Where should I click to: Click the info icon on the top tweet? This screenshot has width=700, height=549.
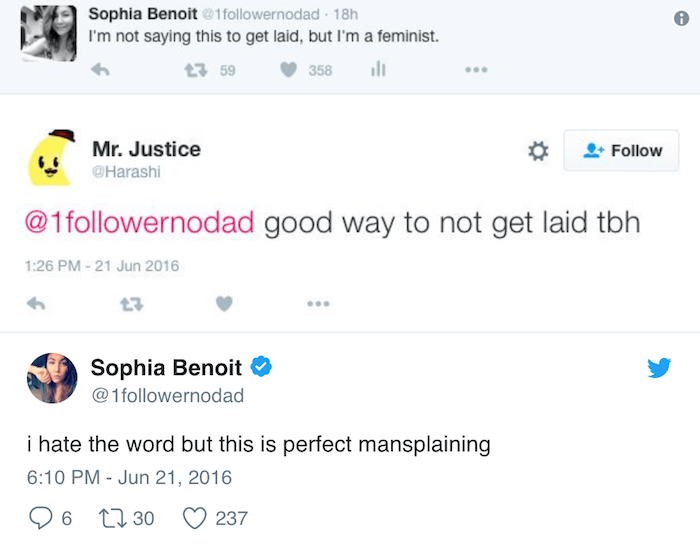[682, 19]
